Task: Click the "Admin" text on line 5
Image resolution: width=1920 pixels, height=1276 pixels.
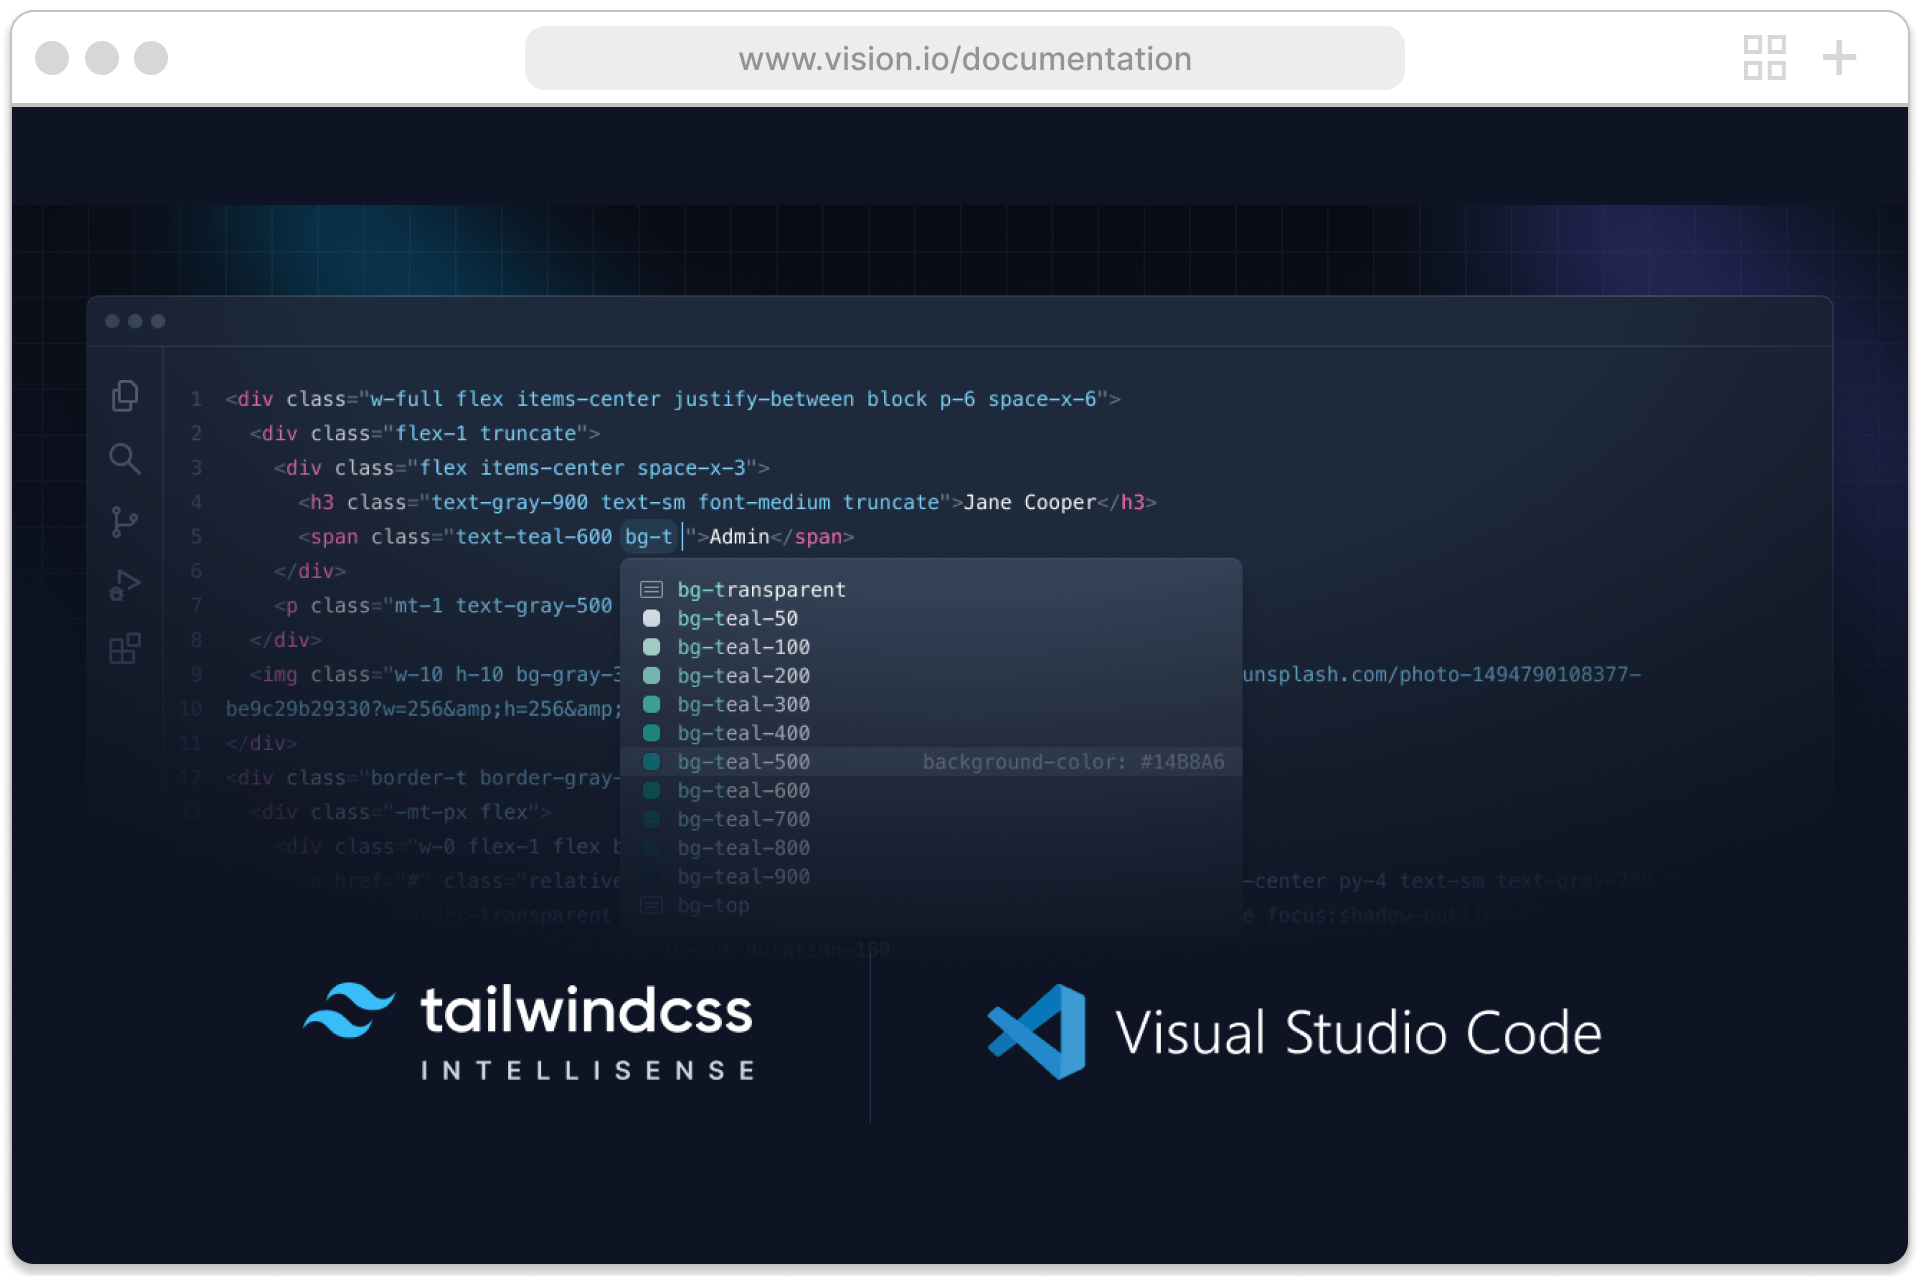Action: click(739, 537)
